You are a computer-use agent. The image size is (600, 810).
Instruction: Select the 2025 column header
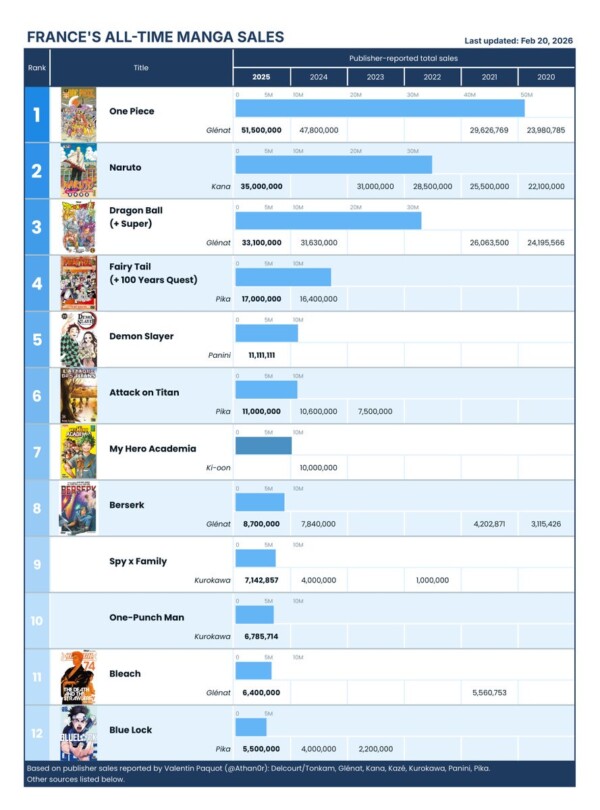tap(261, 77)
